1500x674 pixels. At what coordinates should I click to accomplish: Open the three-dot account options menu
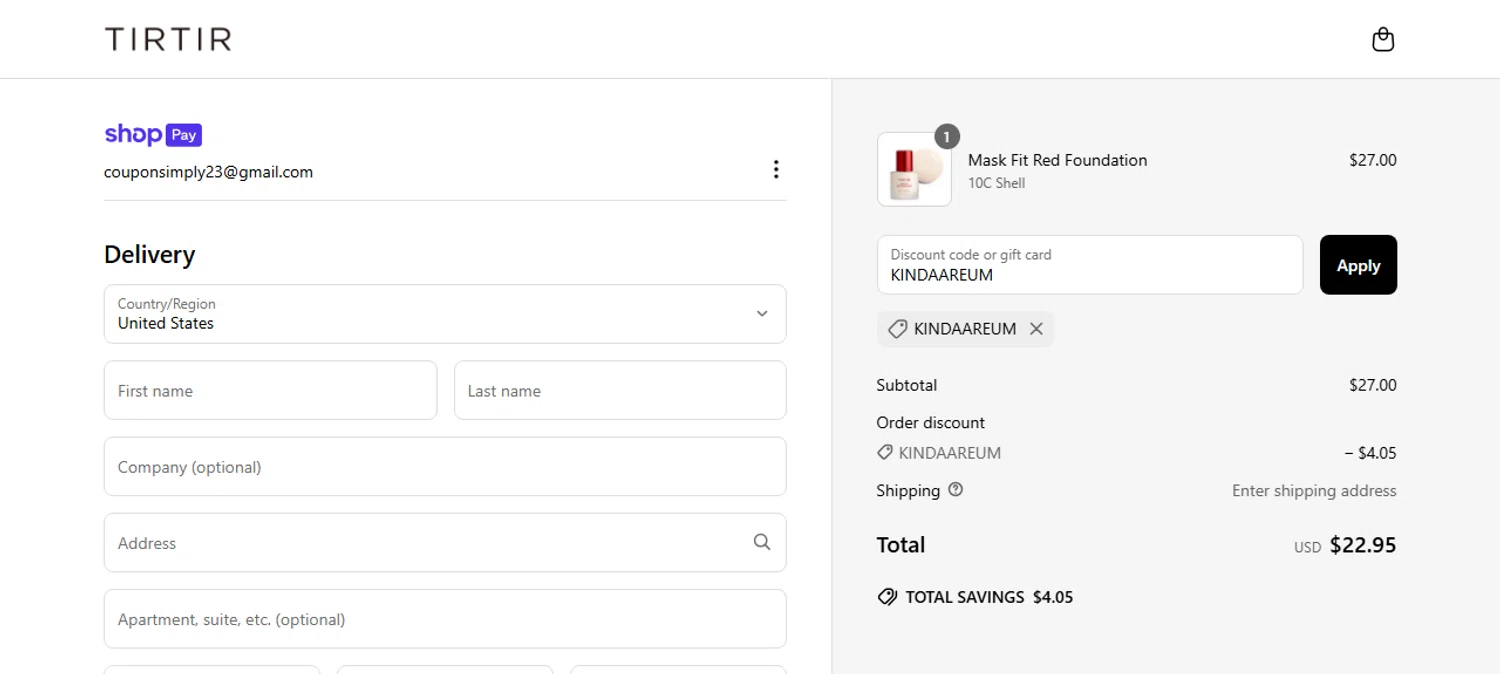point(776,169)
